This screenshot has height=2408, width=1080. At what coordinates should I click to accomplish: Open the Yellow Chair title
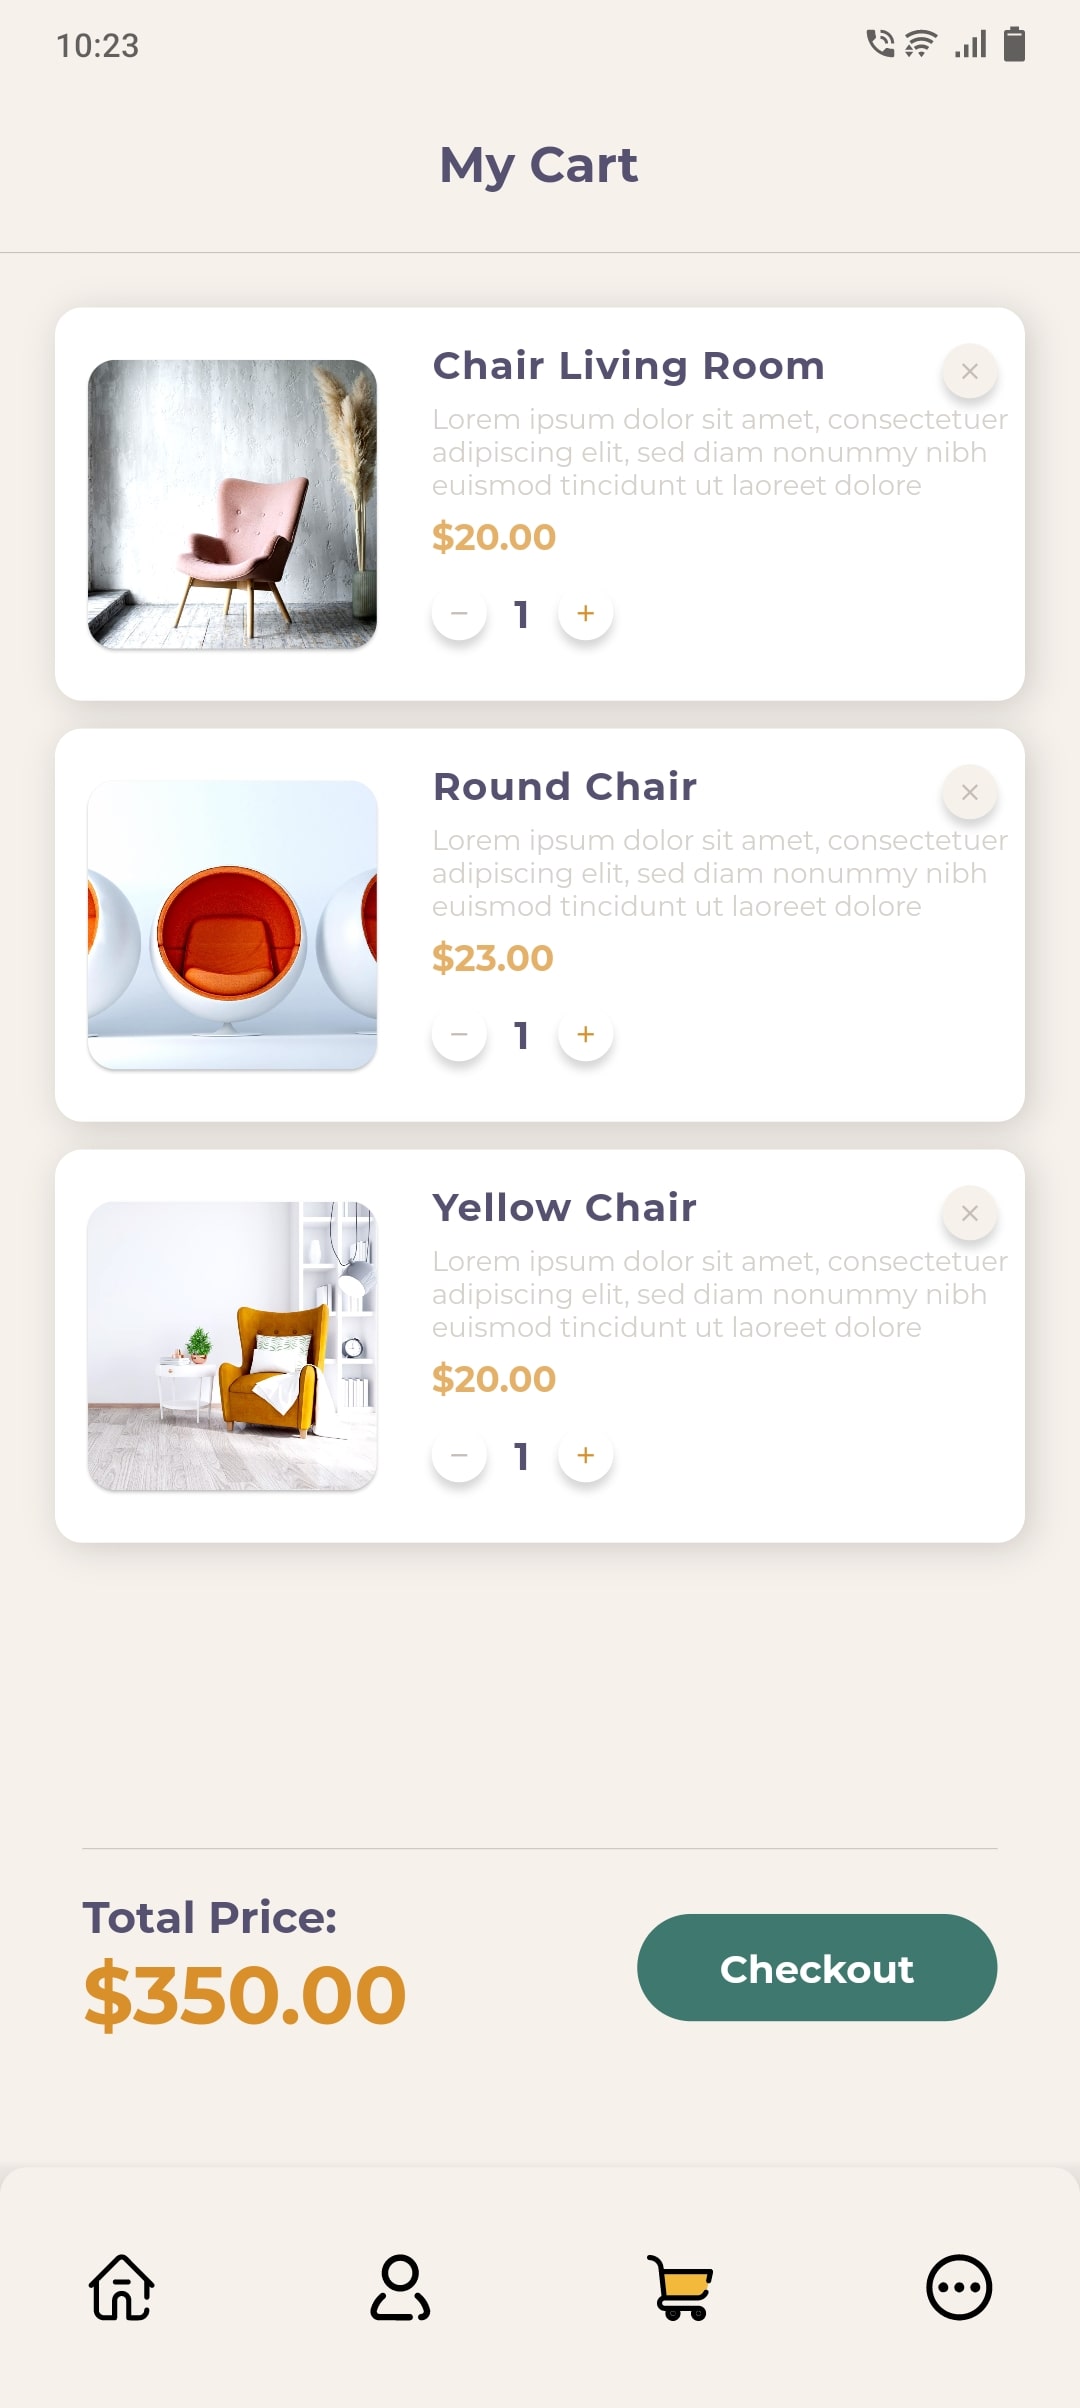click(564, 1208)
